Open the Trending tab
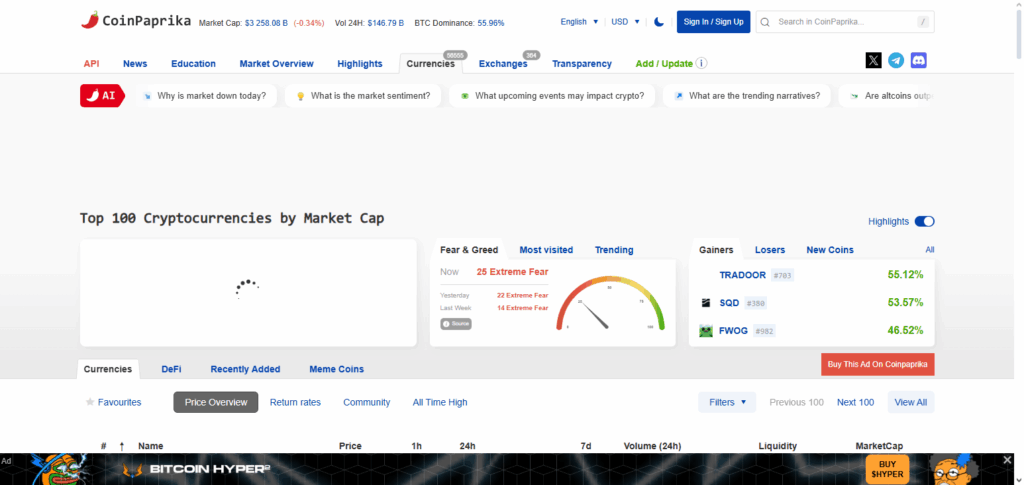Image resolution: width=1024 pixels, height=485 pixels. click(613, 250)
